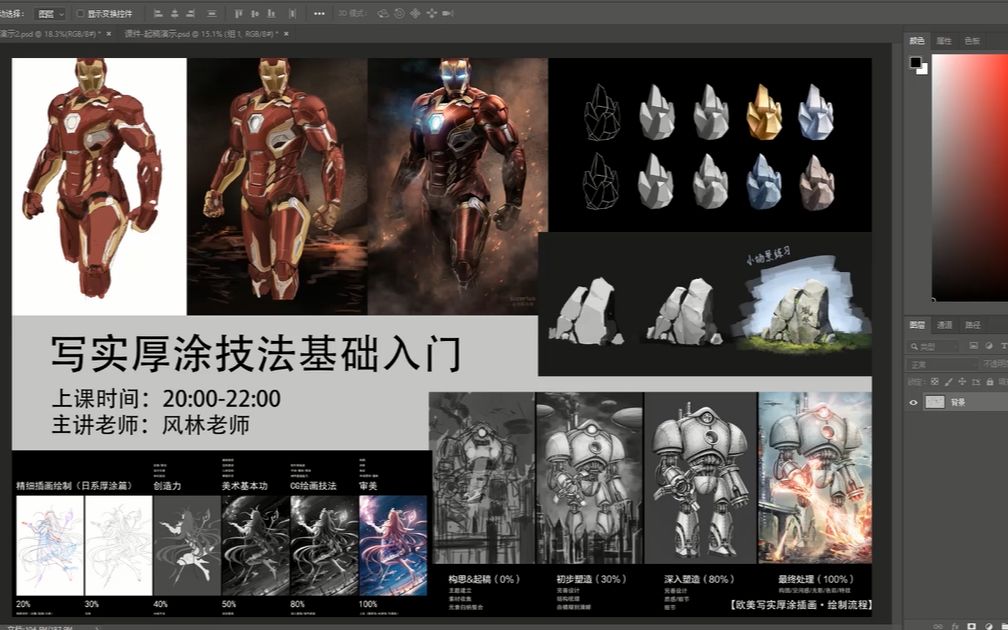This screenshot has width=1008, height=630.
Task: Click the lock all icon in Layers panel
Action: click(x=990, y=381)
